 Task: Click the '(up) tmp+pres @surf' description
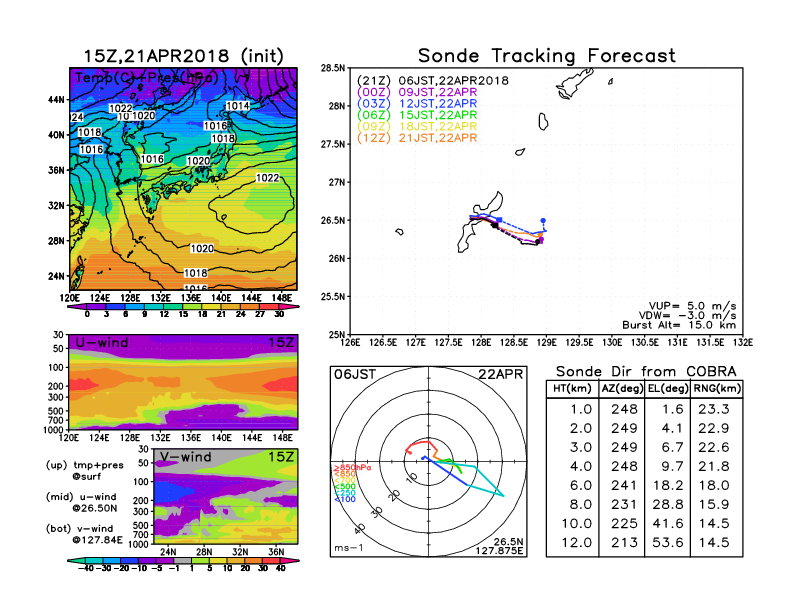tap(84, 471)
